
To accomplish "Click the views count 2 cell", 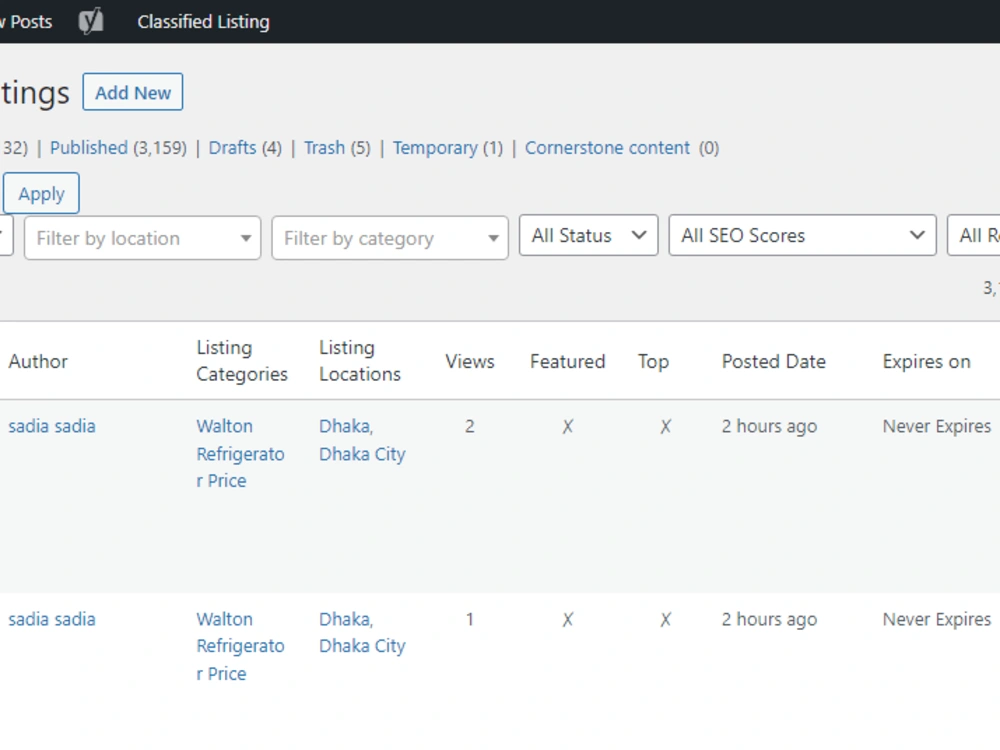I will click(469, 427).
